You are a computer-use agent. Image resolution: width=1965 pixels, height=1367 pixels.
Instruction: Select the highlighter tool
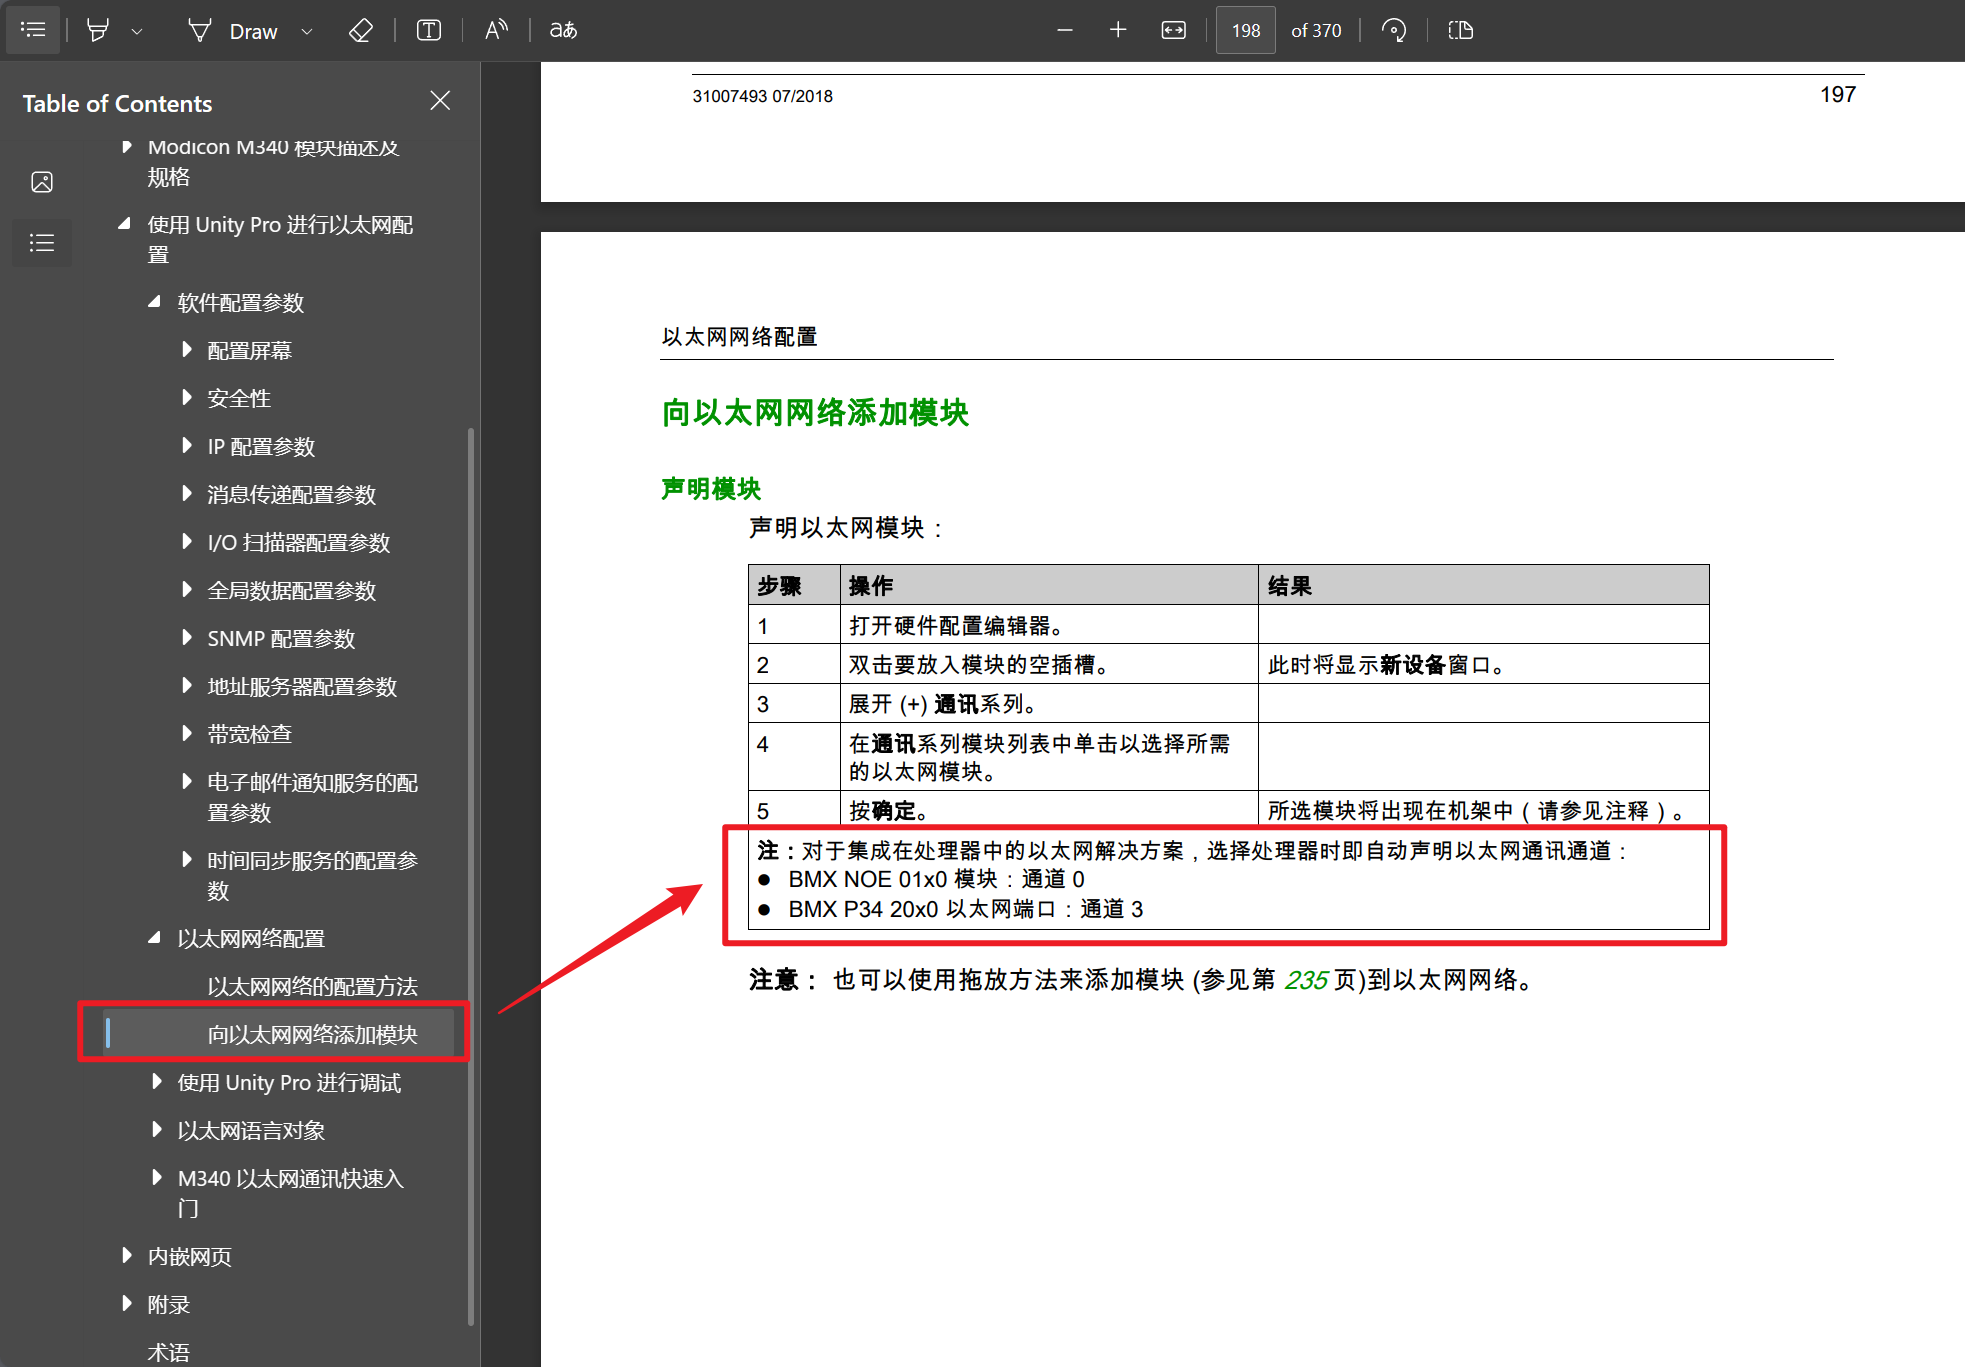[98, 30]
